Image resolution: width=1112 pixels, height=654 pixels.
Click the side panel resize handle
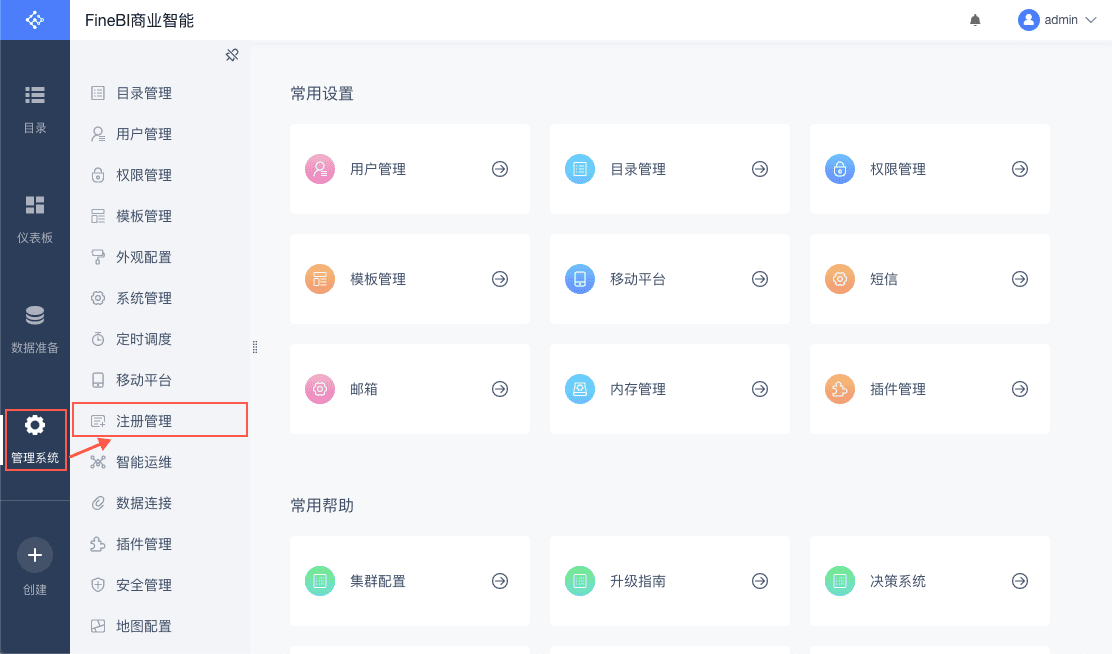pos(255,347)
